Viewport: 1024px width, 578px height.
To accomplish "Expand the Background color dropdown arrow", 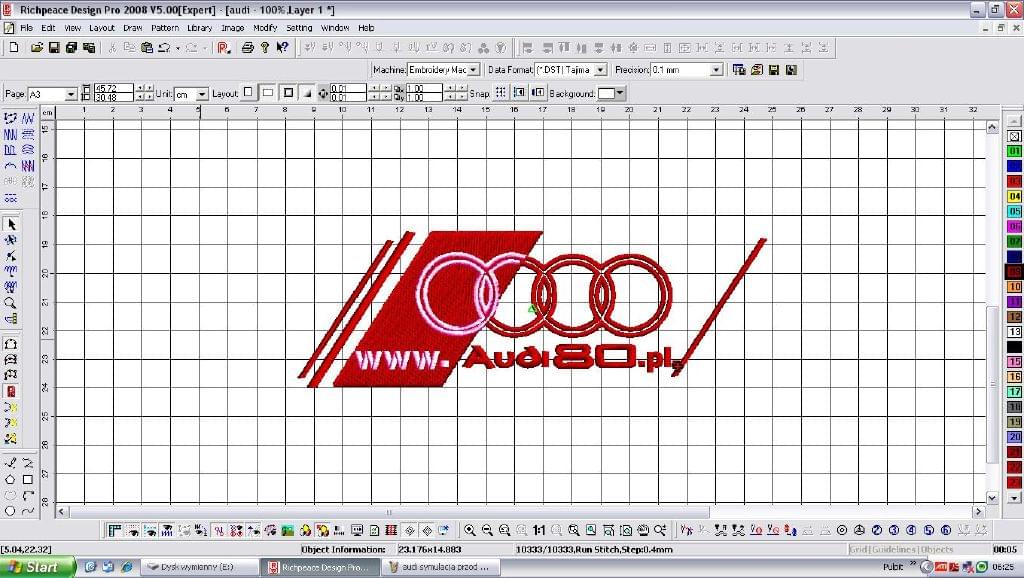I will pyautogui.click(x=620, y=93).
